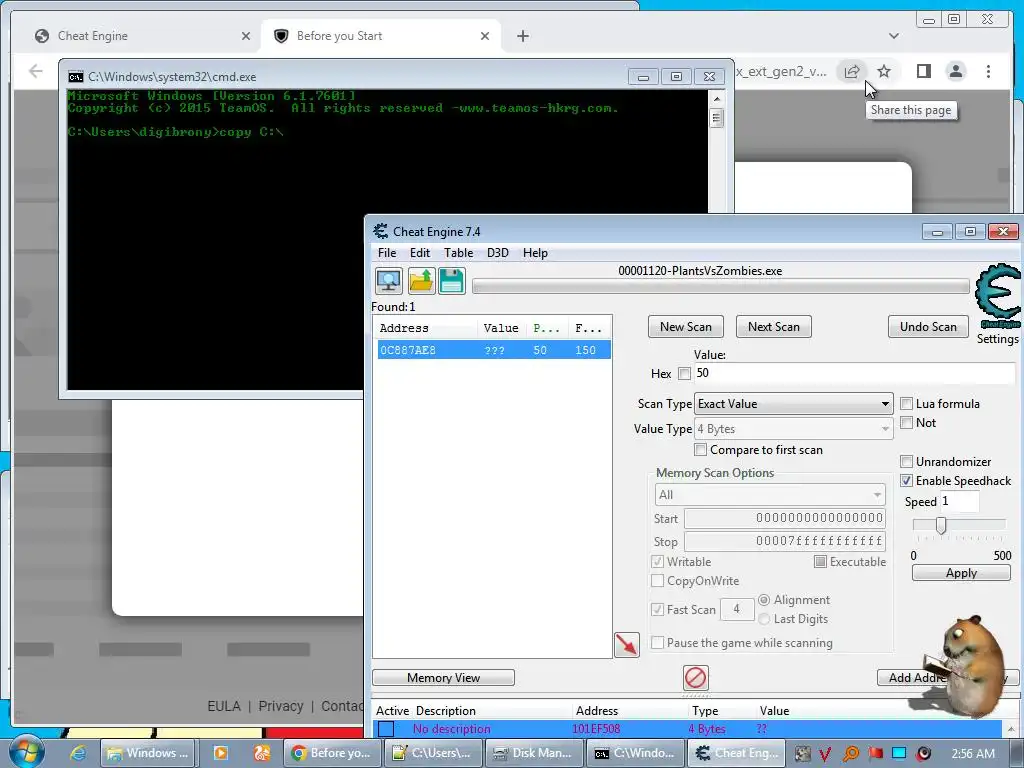Image resolution: width=1024 pixels, height=768 pixels.
Task: Click the red arrow add-to-list icon
Action: pos(627,645)
